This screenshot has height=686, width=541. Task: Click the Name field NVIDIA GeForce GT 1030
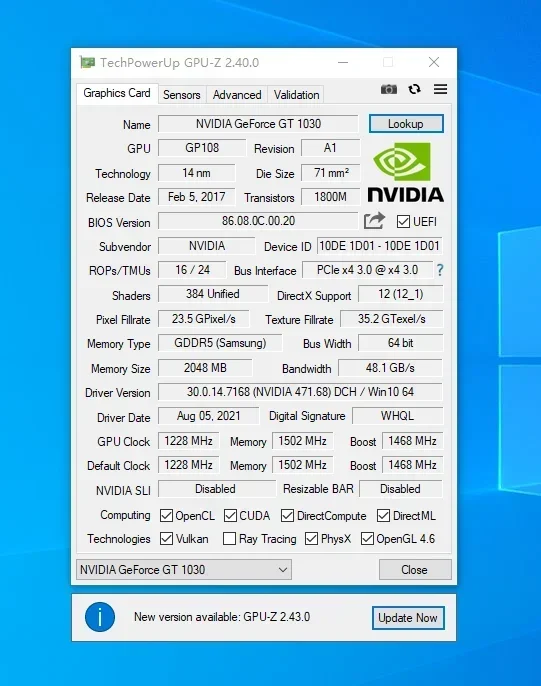pyautogui.click(x=258, y=124)
